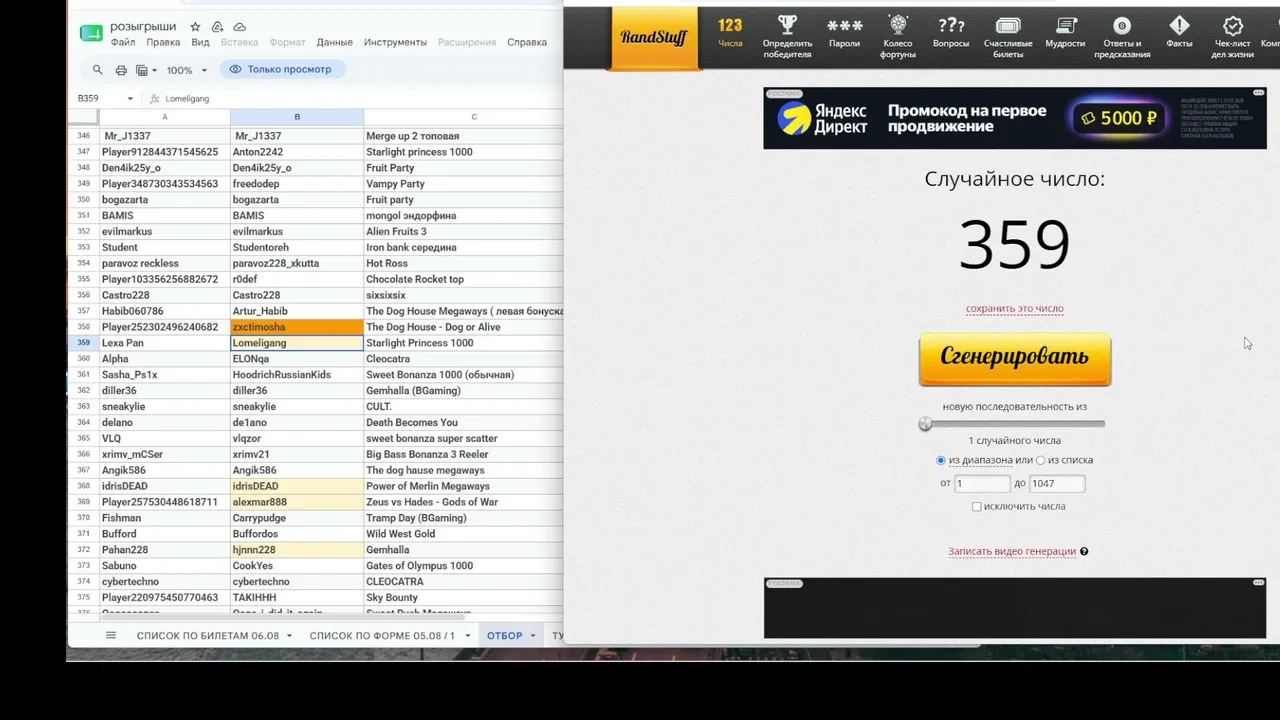Click the cell Lexa Pan
This screenshot has width=1280, height=720.
tap(165, 343)
